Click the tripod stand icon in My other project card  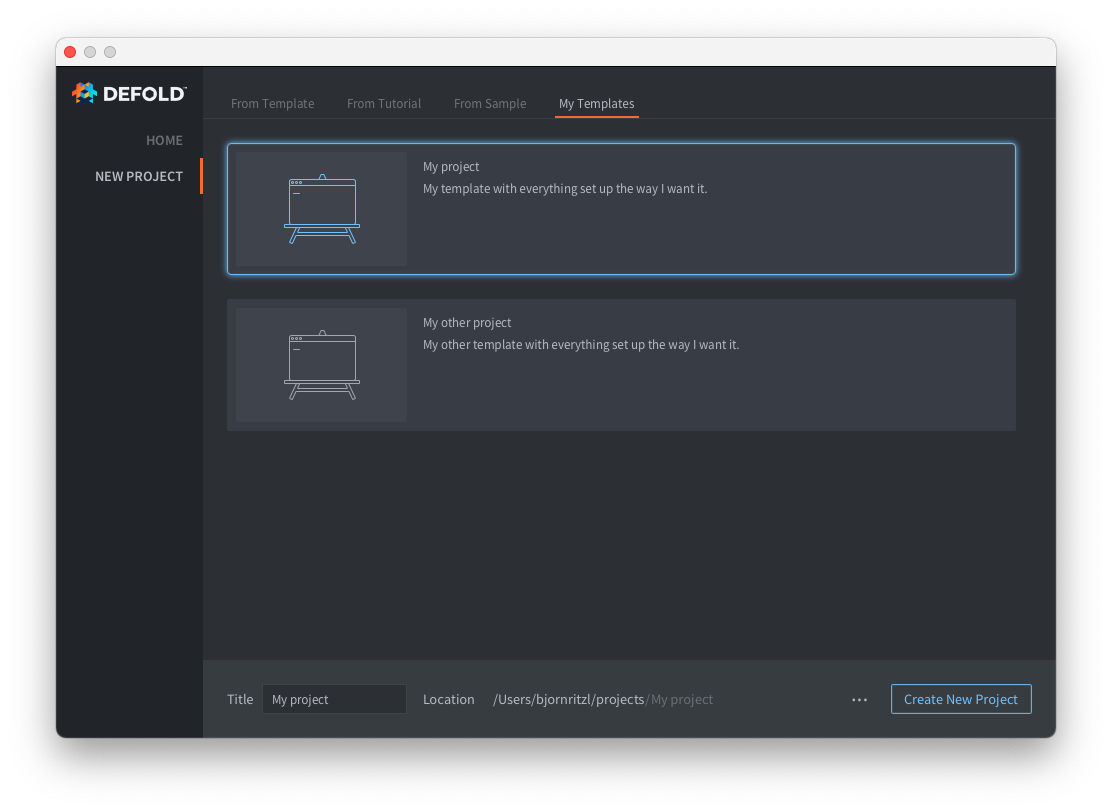click(x=322, y=388)
